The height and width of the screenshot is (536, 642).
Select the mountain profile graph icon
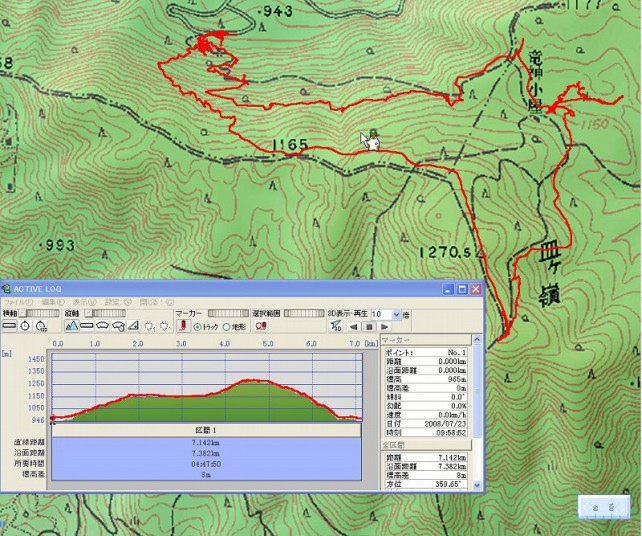tap(72, 326)
